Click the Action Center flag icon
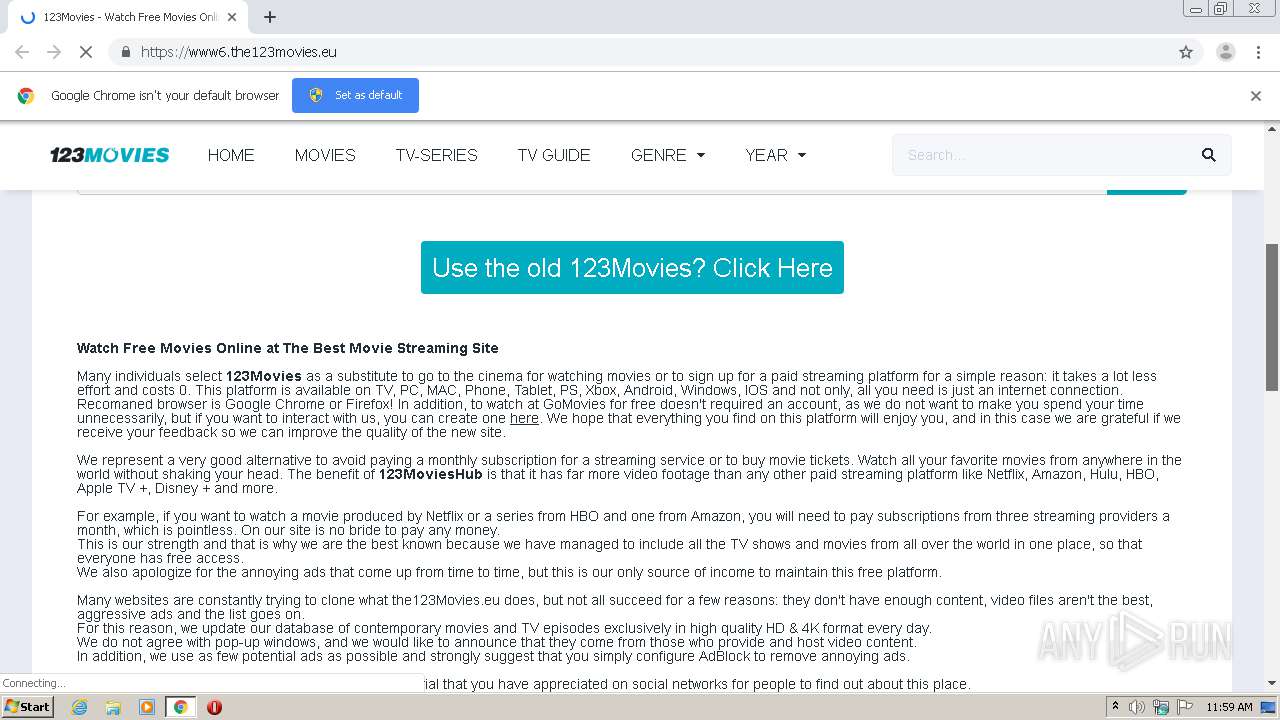Image resolution: width=1280 pixels, height=720 pixels. 1185,707
